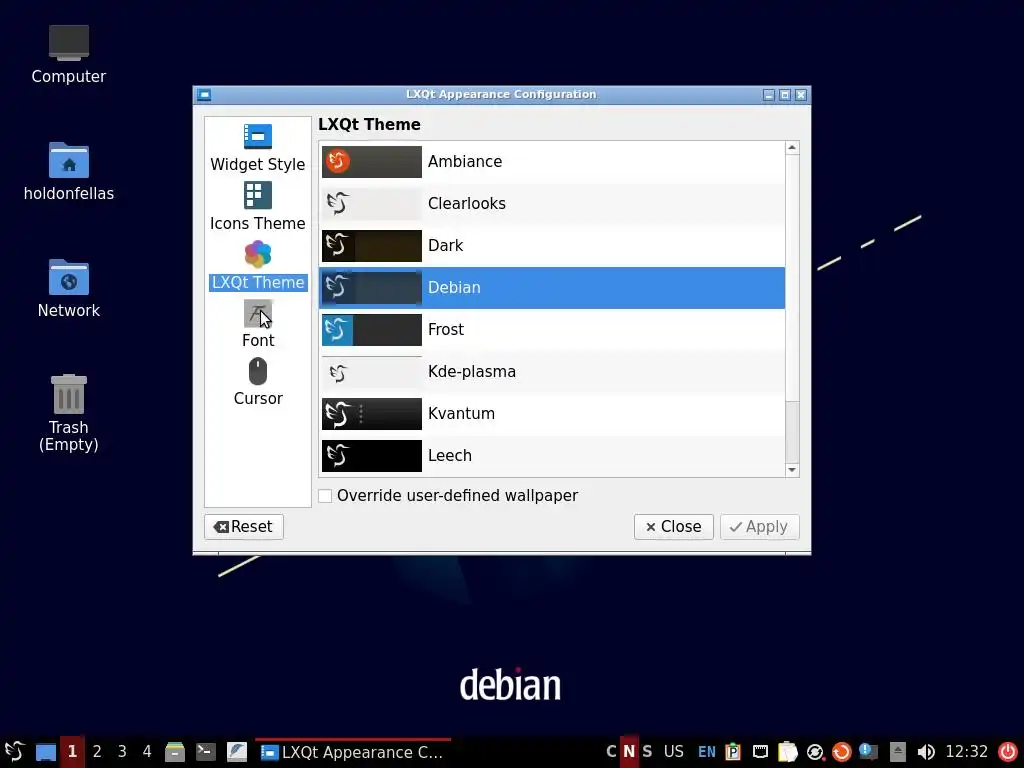
Task: Open the Trash desktop icon
Action: pyautogui.click(x=69, y=413)
